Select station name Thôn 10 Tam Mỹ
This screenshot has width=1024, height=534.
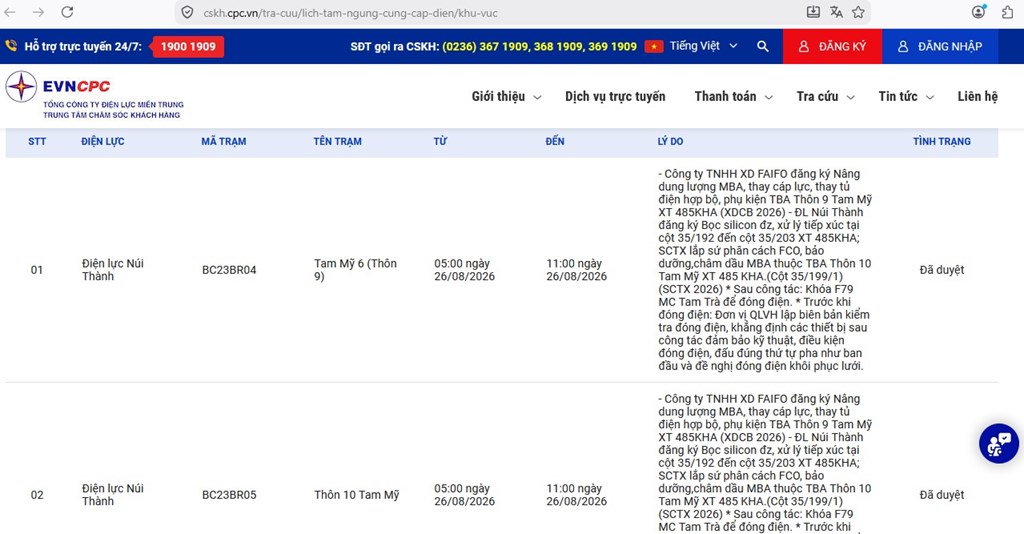357,495
